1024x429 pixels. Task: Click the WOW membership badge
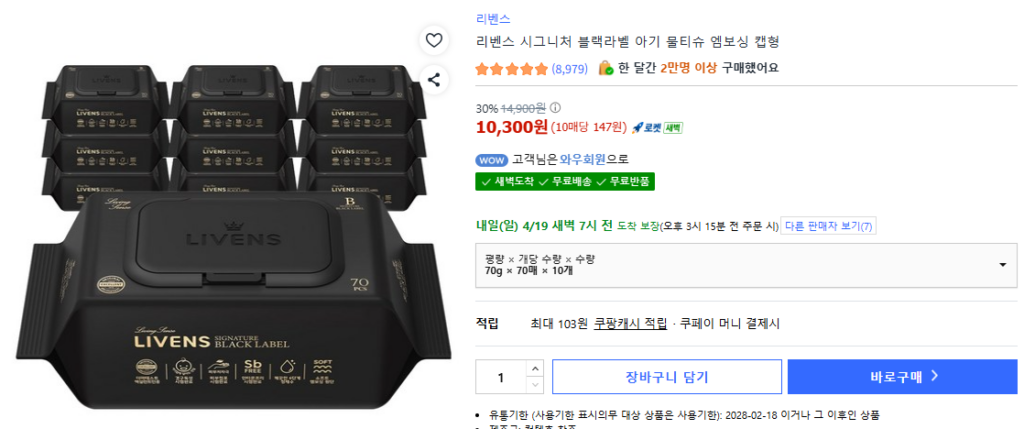point(491,159)
